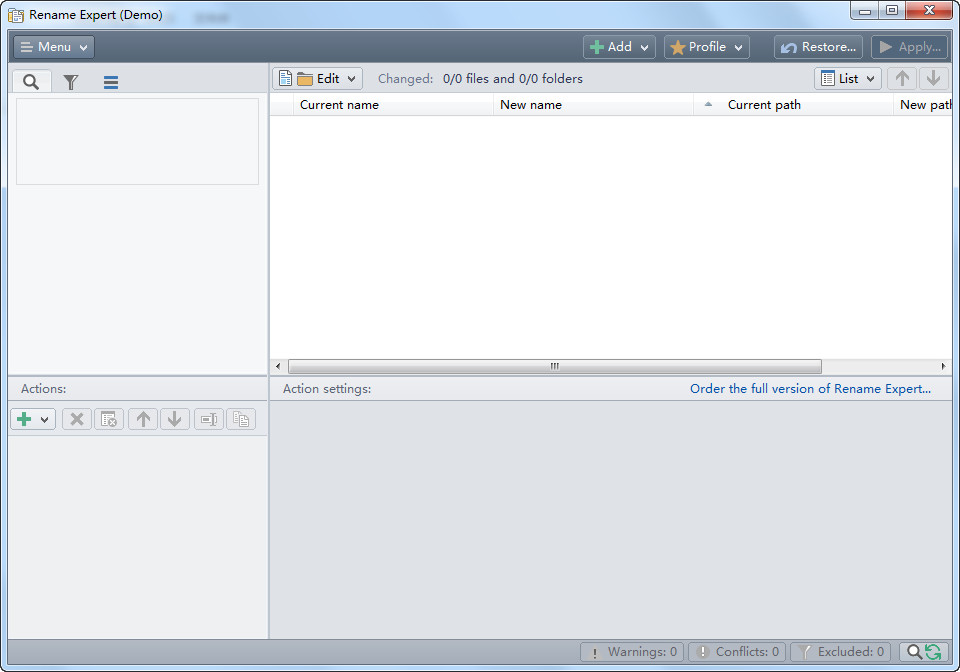Move selected file down with arrow icon
The image size is (960, 672).
pyautogui.click(x=933, y=78)
